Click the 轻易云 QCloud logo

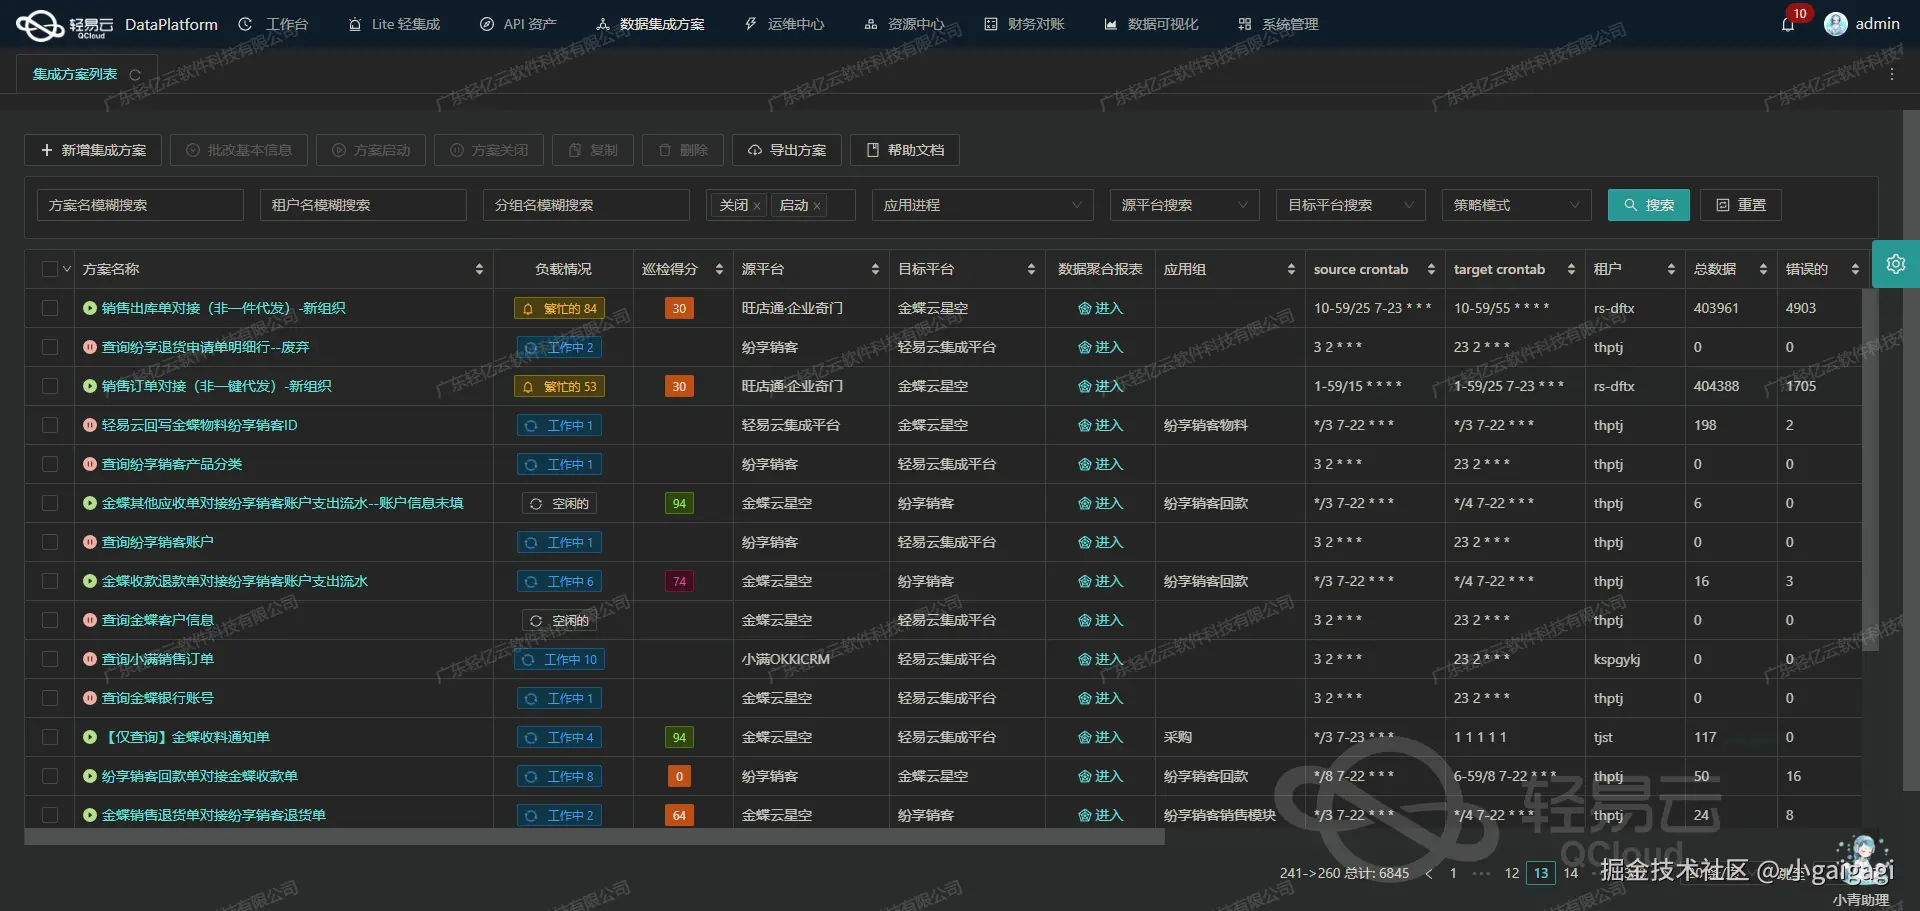click(40, 23)
